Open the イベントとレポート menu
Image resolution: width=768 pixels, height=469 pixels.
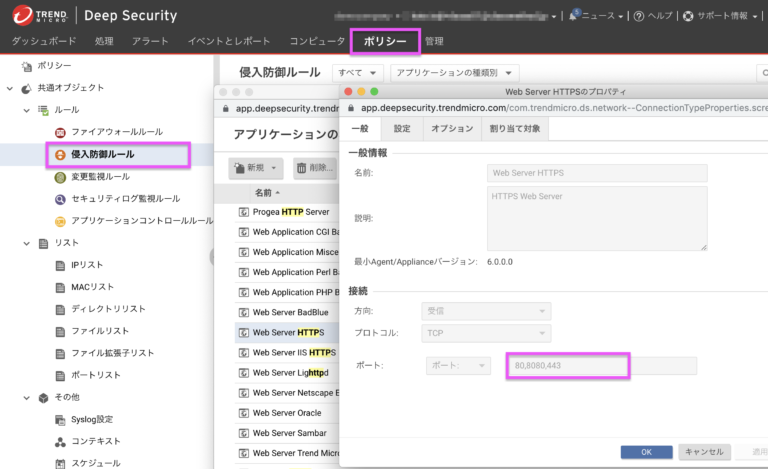click(x=229, y=41)
